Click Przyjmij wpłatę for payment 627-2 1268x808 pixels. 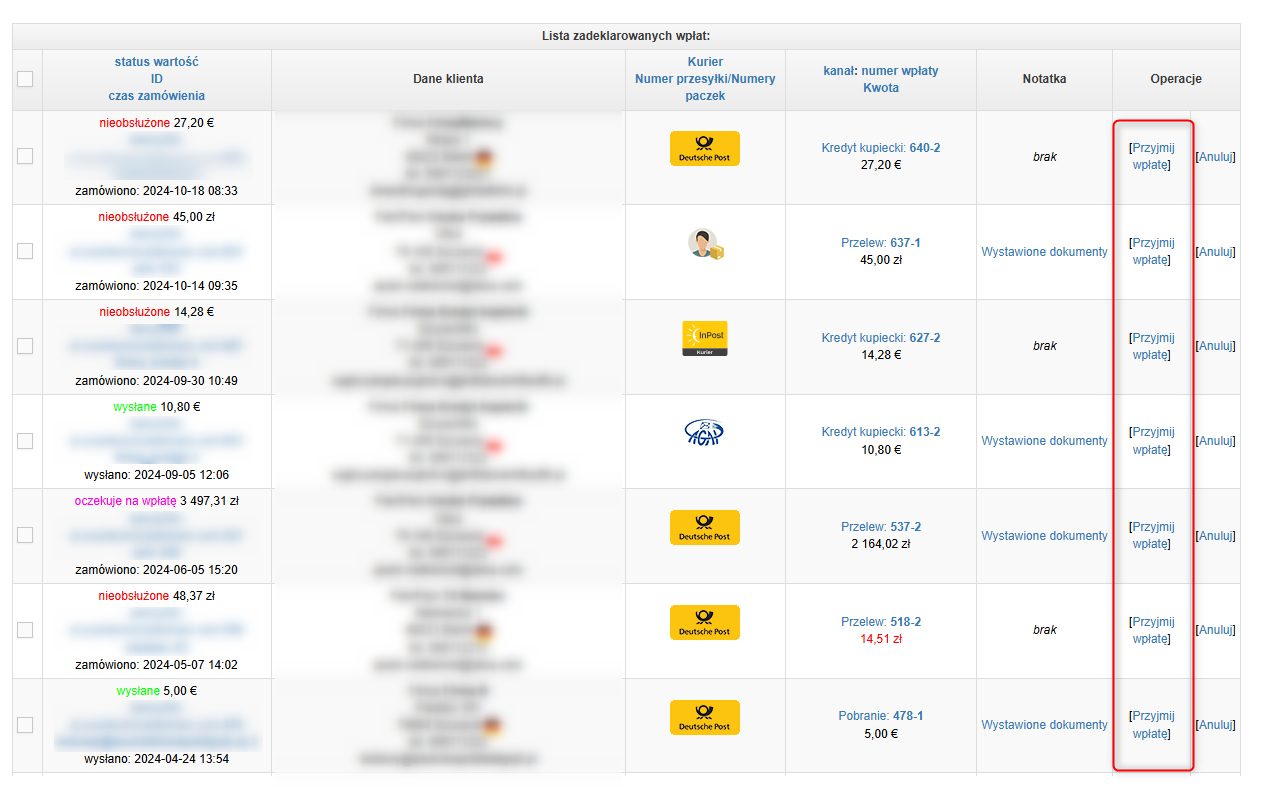[x=1152, y=346]
